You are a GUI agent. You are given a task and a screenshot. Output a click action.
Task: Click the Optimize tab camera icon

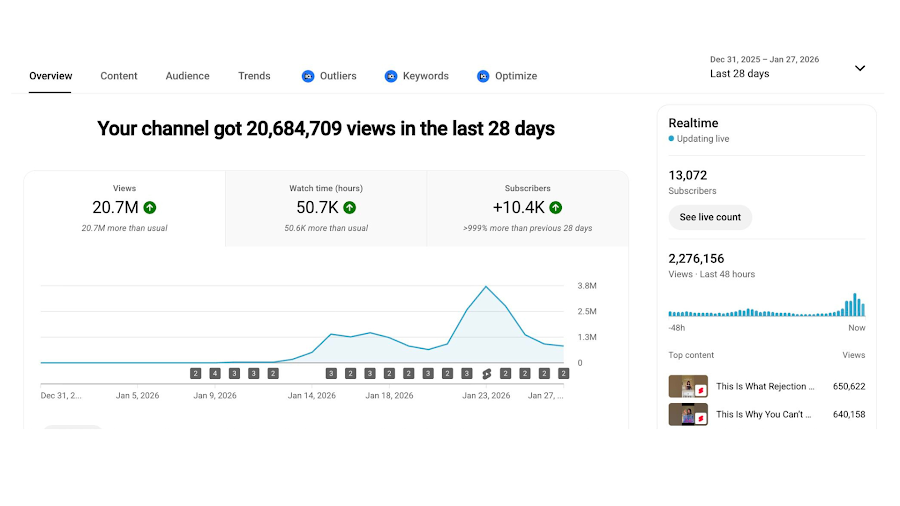(483, 76)
